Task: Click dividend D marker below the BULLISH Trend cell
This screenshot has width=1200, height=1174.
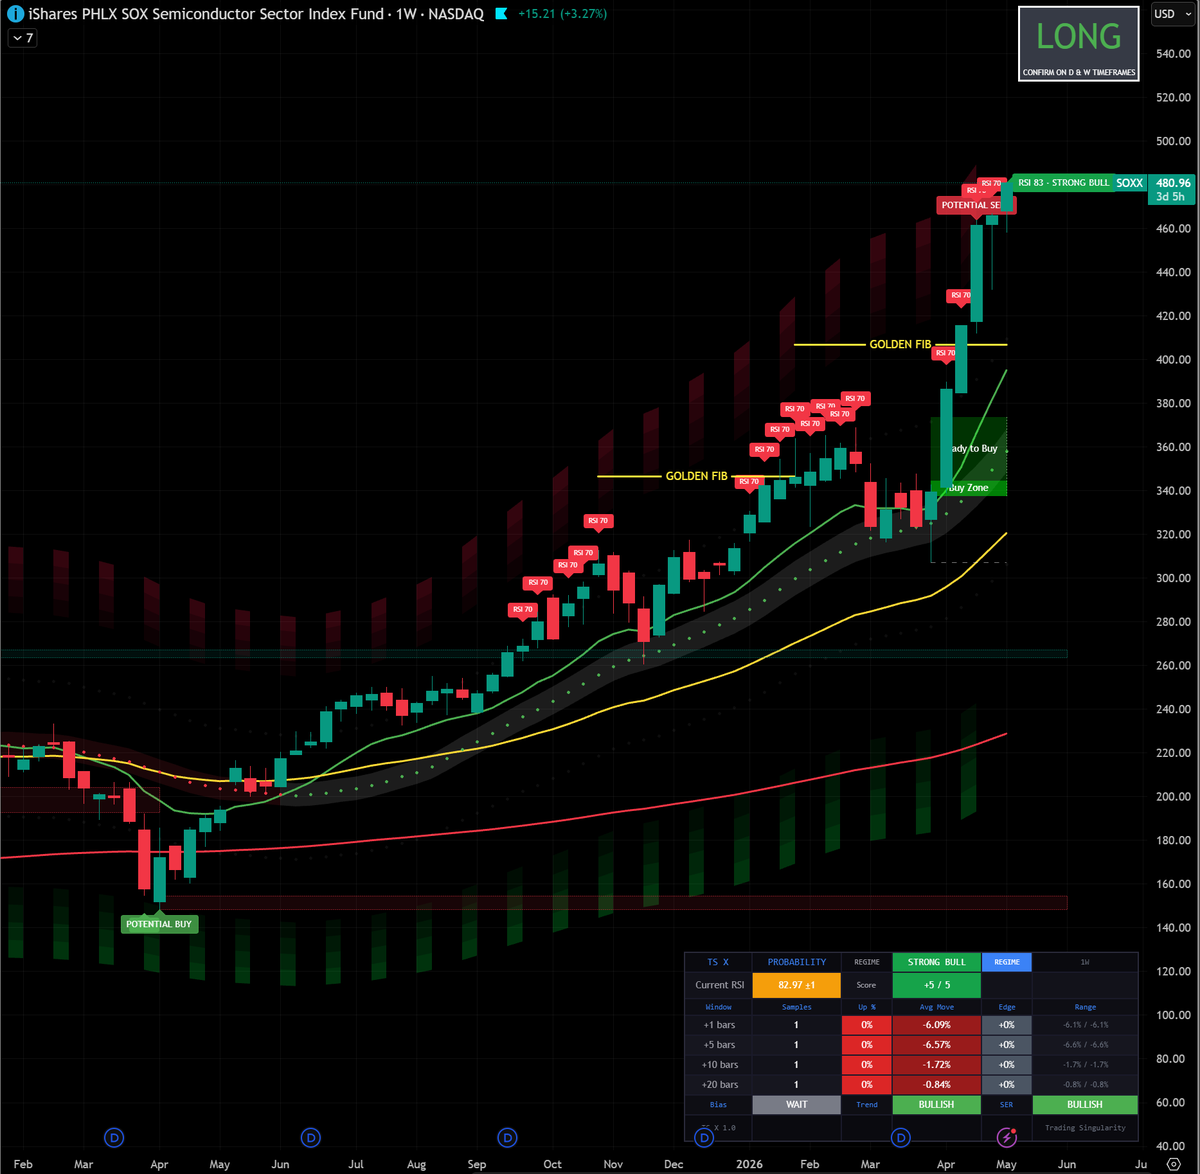Action: (900, 1137)
